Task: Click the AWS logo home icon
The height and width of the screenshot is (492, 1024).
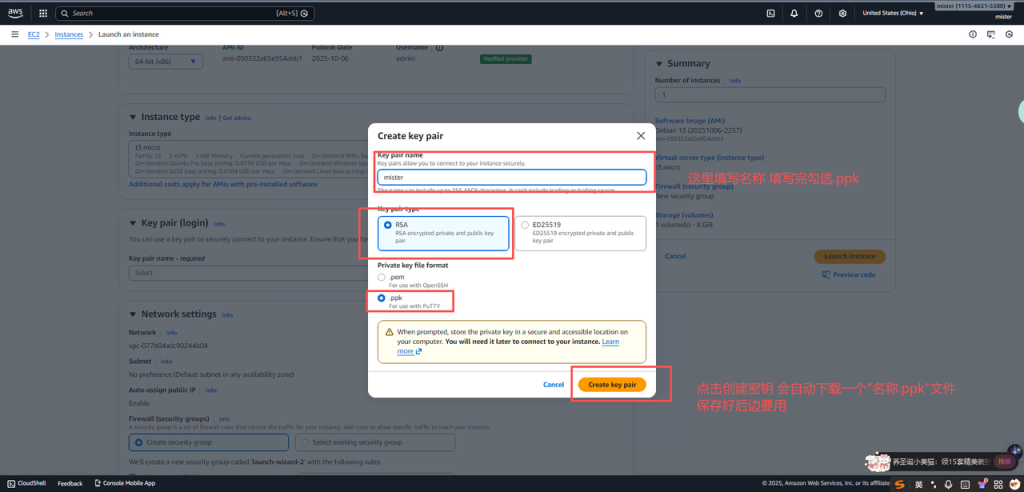Action: 15,12
